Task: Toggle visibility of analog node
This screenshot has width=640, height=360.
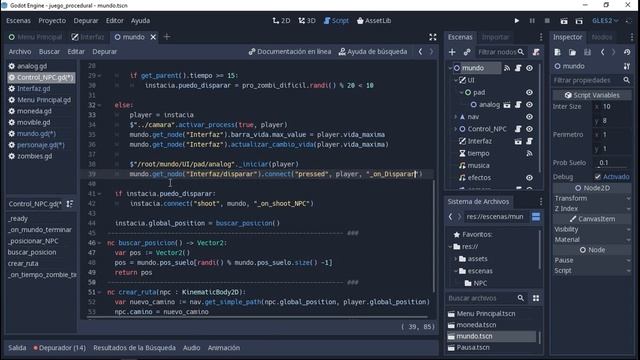Action: [529, 104]
